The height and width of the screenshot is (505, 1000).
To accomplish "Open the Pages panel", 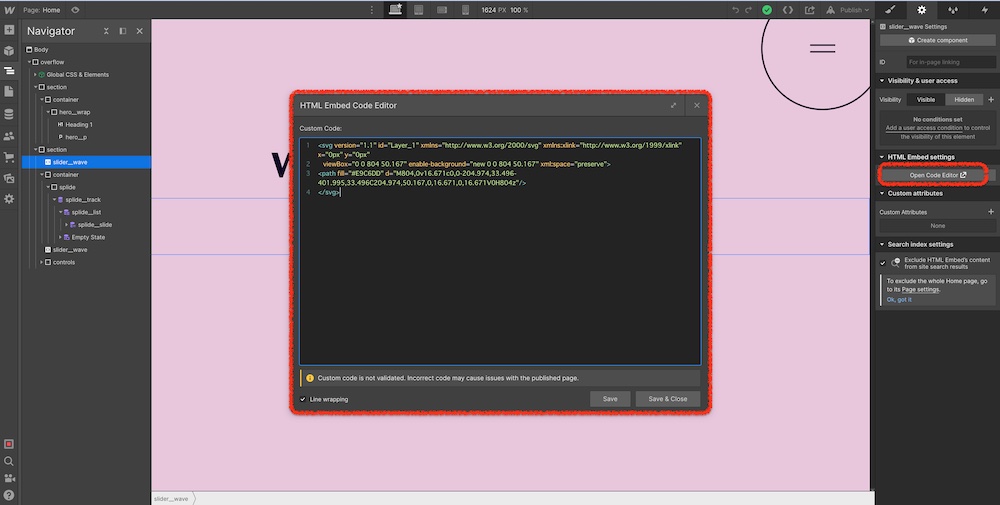I will tap(9, 92).
